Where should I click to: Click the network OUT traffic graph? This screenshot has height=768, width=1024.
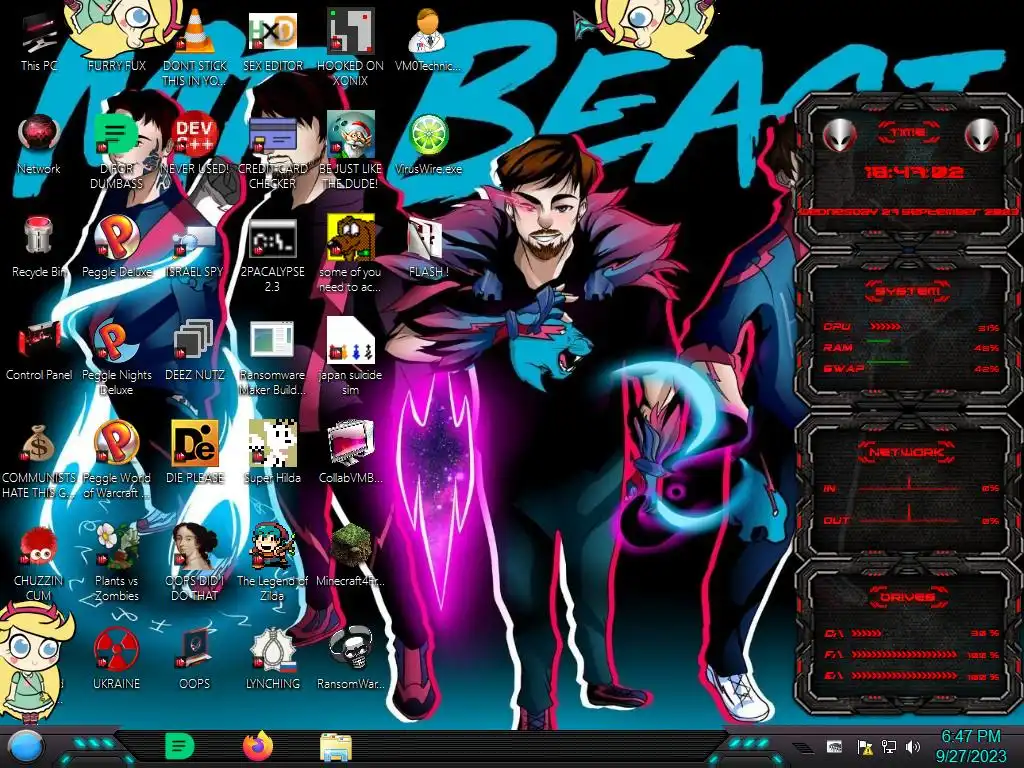tap(909, 515)
